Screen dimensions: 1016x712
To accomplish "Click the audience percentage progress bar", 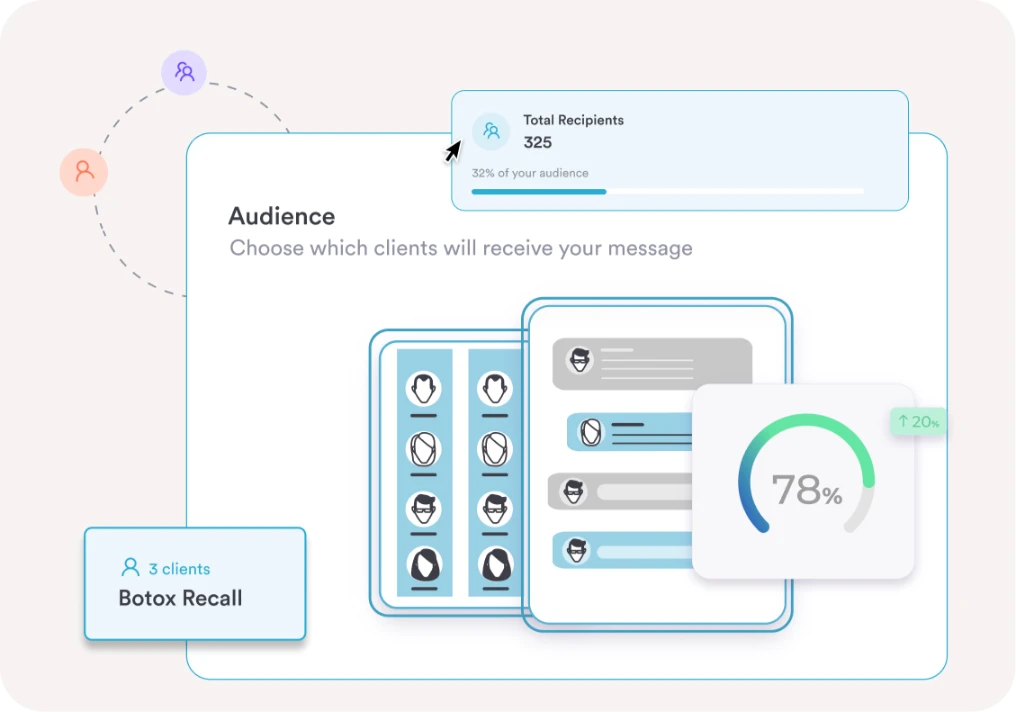I will [667, 191].
